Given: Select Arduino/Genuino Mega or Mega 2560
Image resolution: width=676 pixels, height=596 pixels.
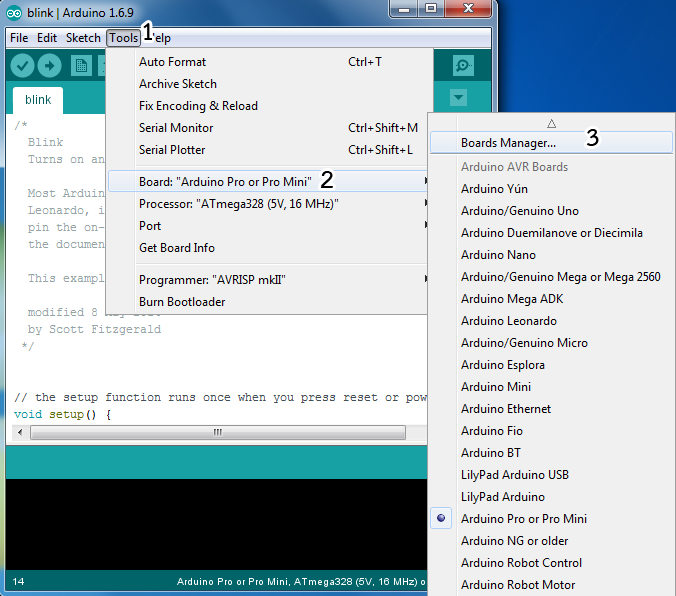Looking at the screenshot, I should [551, 277].
